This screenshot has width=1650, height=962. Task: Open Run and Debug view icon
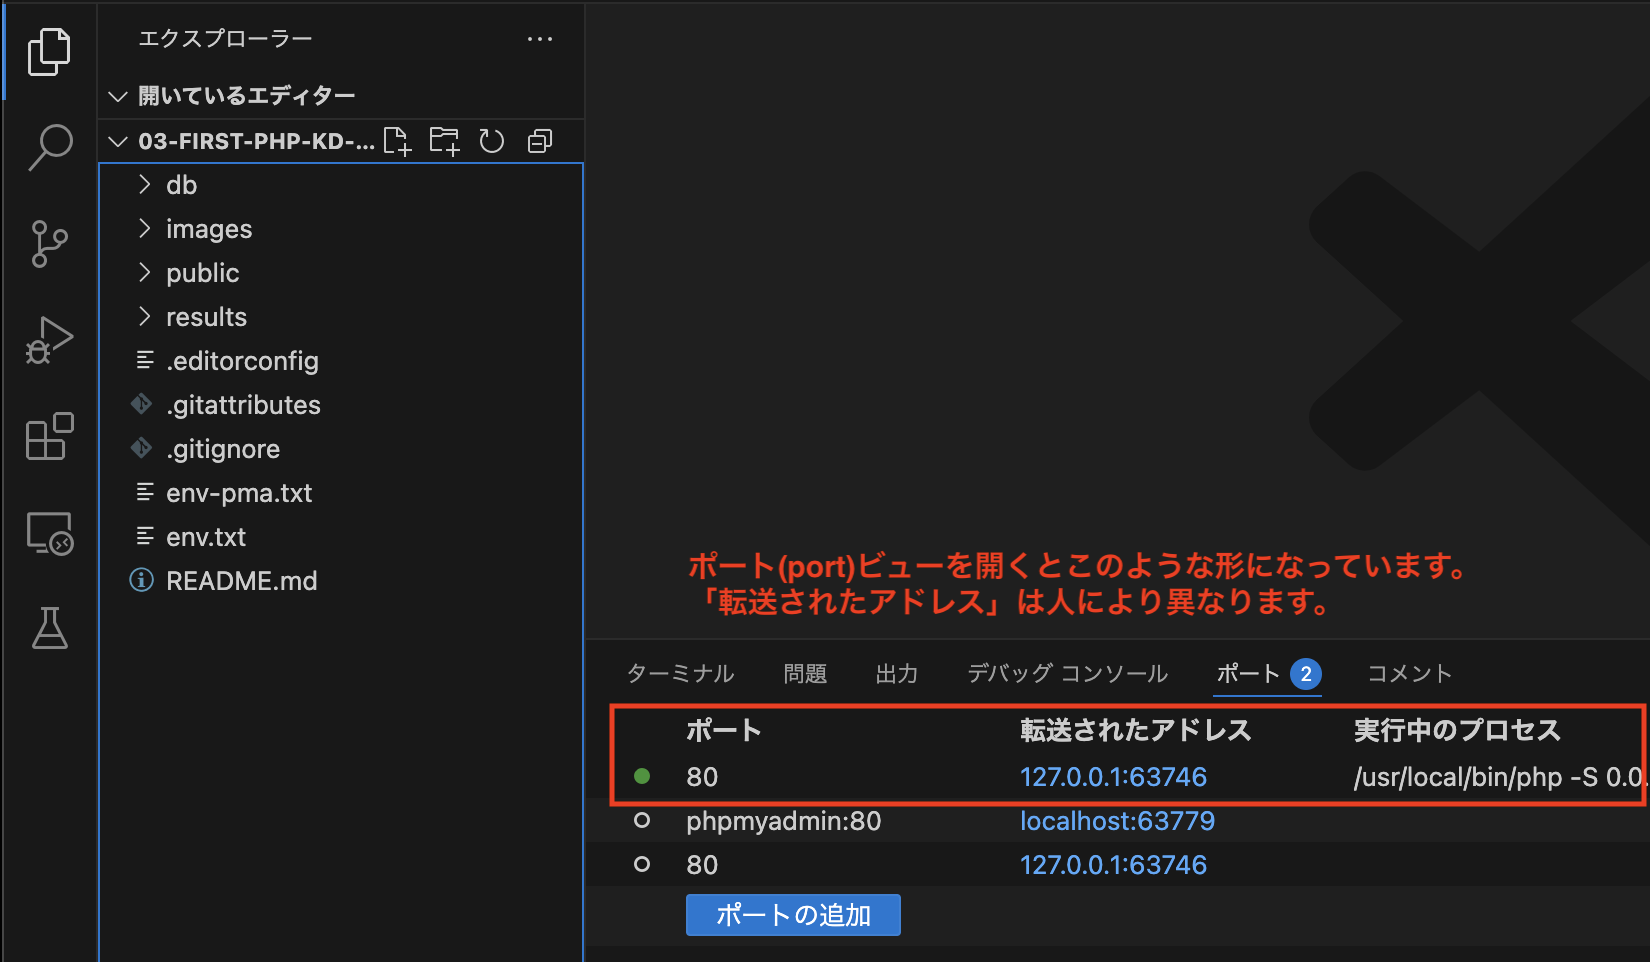click(x=49, y=341)
